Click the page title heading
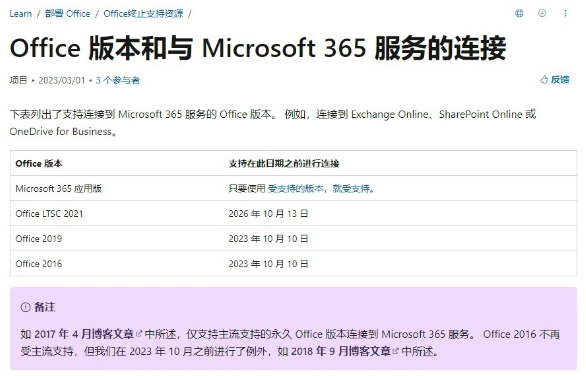This screenshot has width=586, height=380. coord(258,48)
